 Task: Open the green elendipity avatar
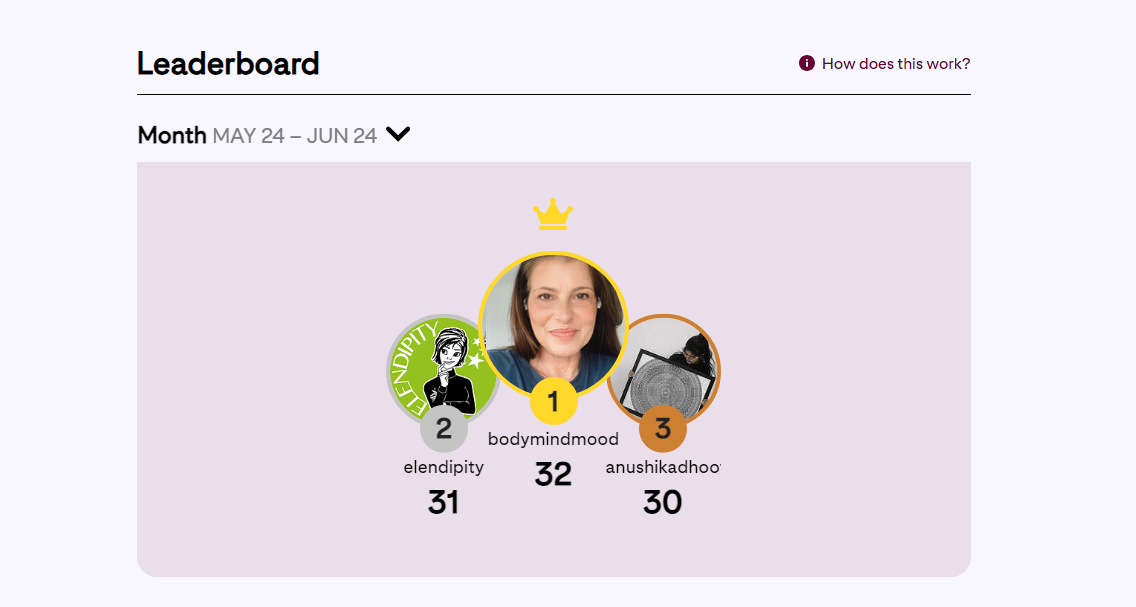440,366
